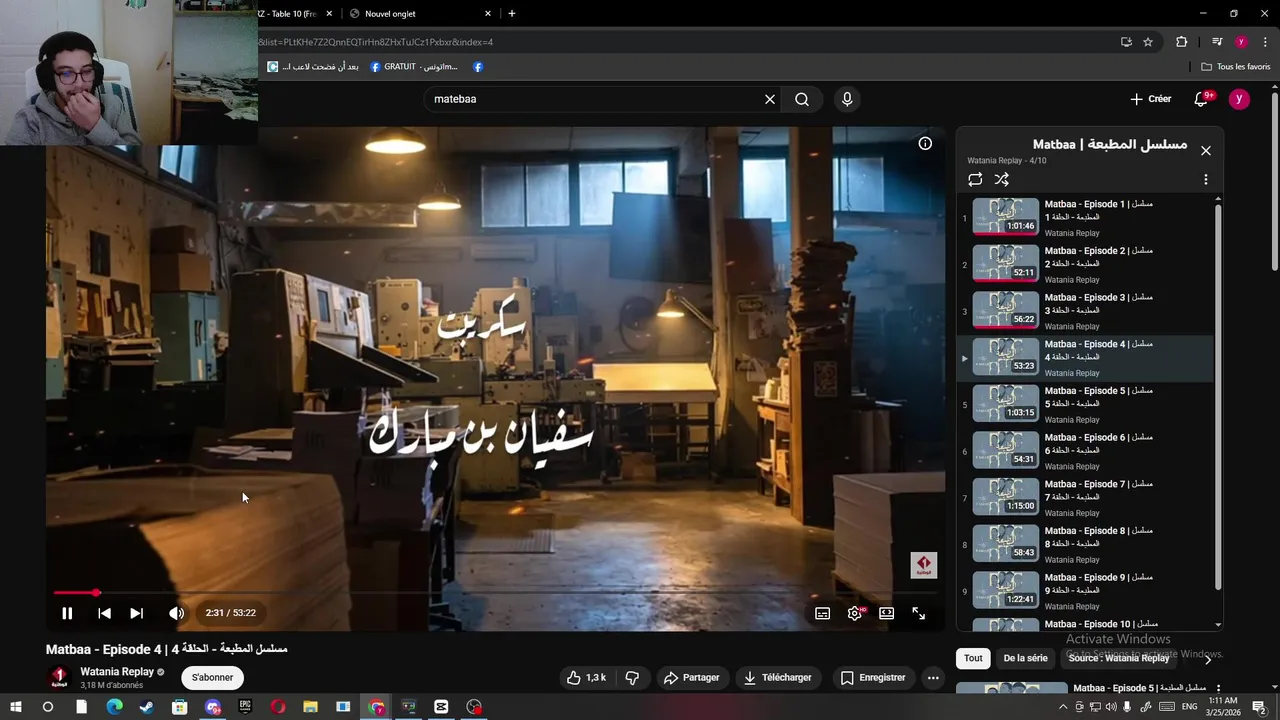Select Matbaa - Episode 3 in the playlist
This screenshot has width=1280, height=720.
(x=1085, y=311)
